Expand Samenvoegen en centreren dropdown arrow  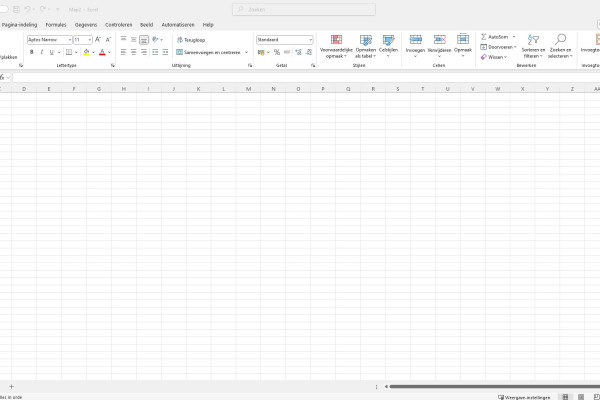(247, 52)
